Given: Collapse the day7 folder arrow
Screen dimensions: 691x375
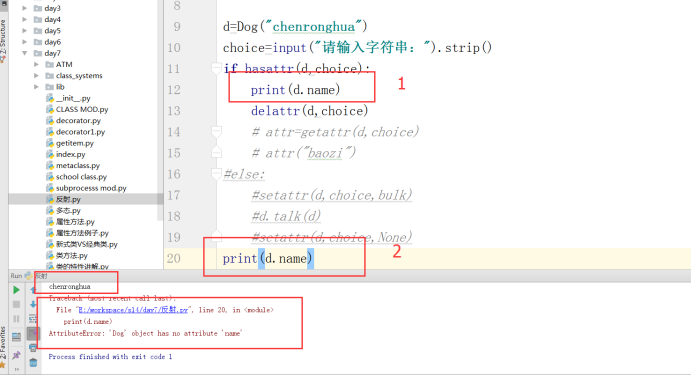Looking at the screenshot, I should coord(25,53).
